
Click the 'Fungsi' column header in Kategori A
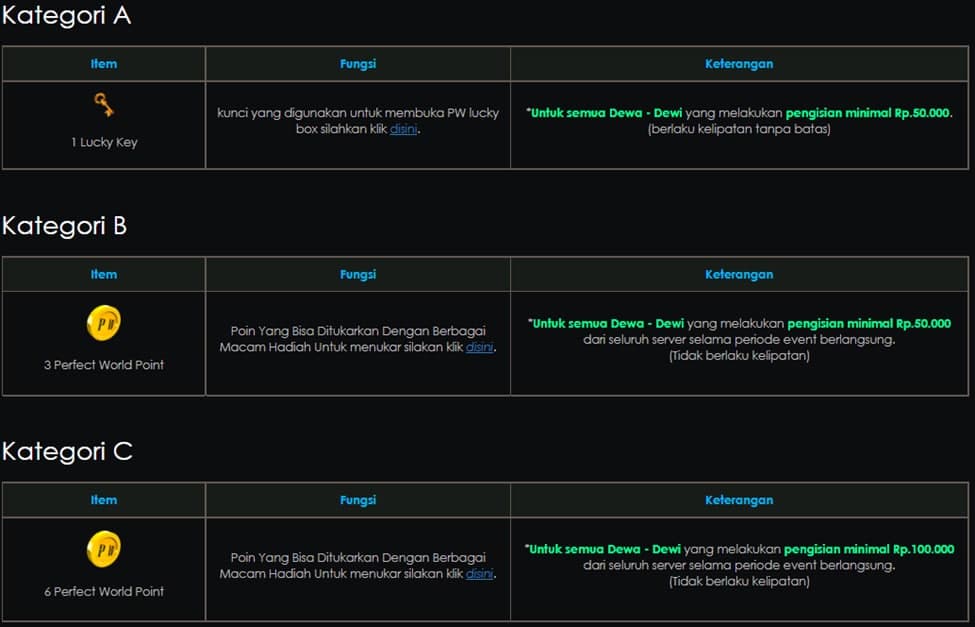point(358,64)
